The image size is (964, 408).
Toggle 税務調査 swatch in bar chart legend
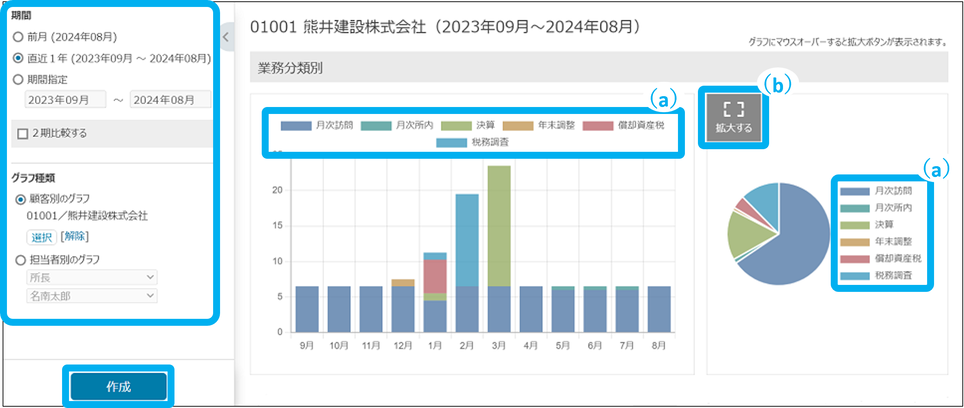454,143
